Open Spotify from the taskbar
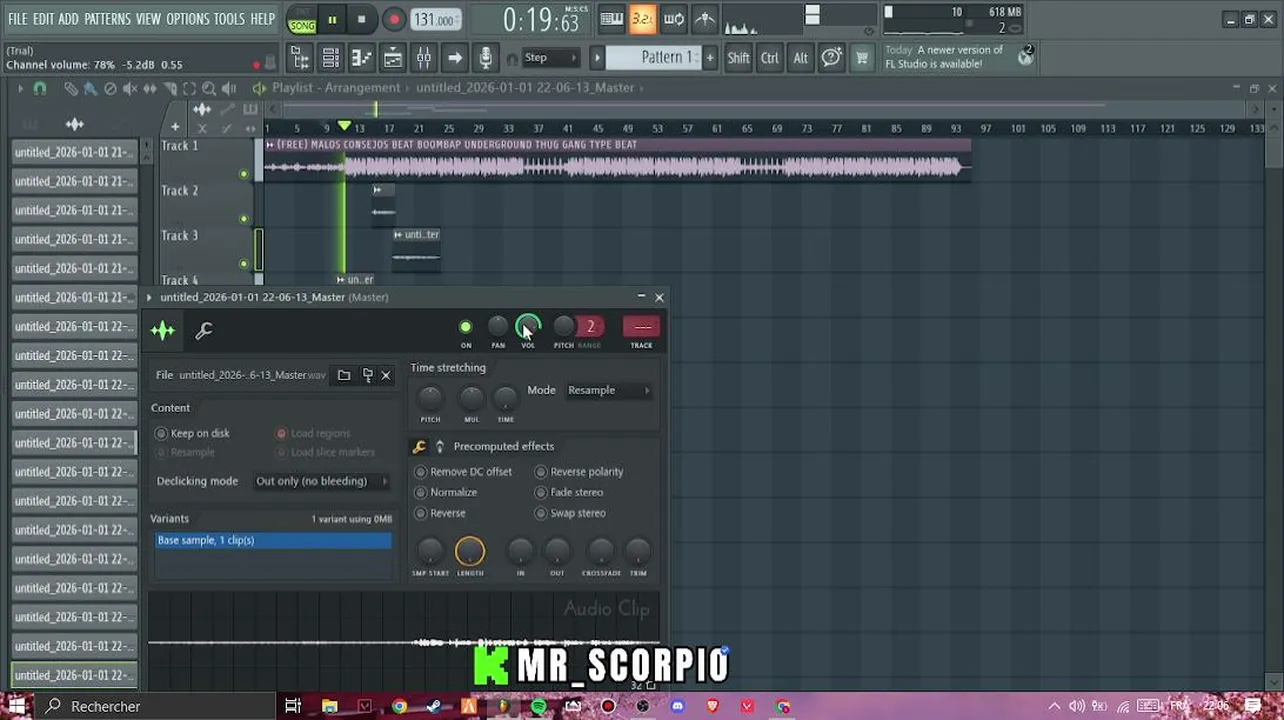 539,706
